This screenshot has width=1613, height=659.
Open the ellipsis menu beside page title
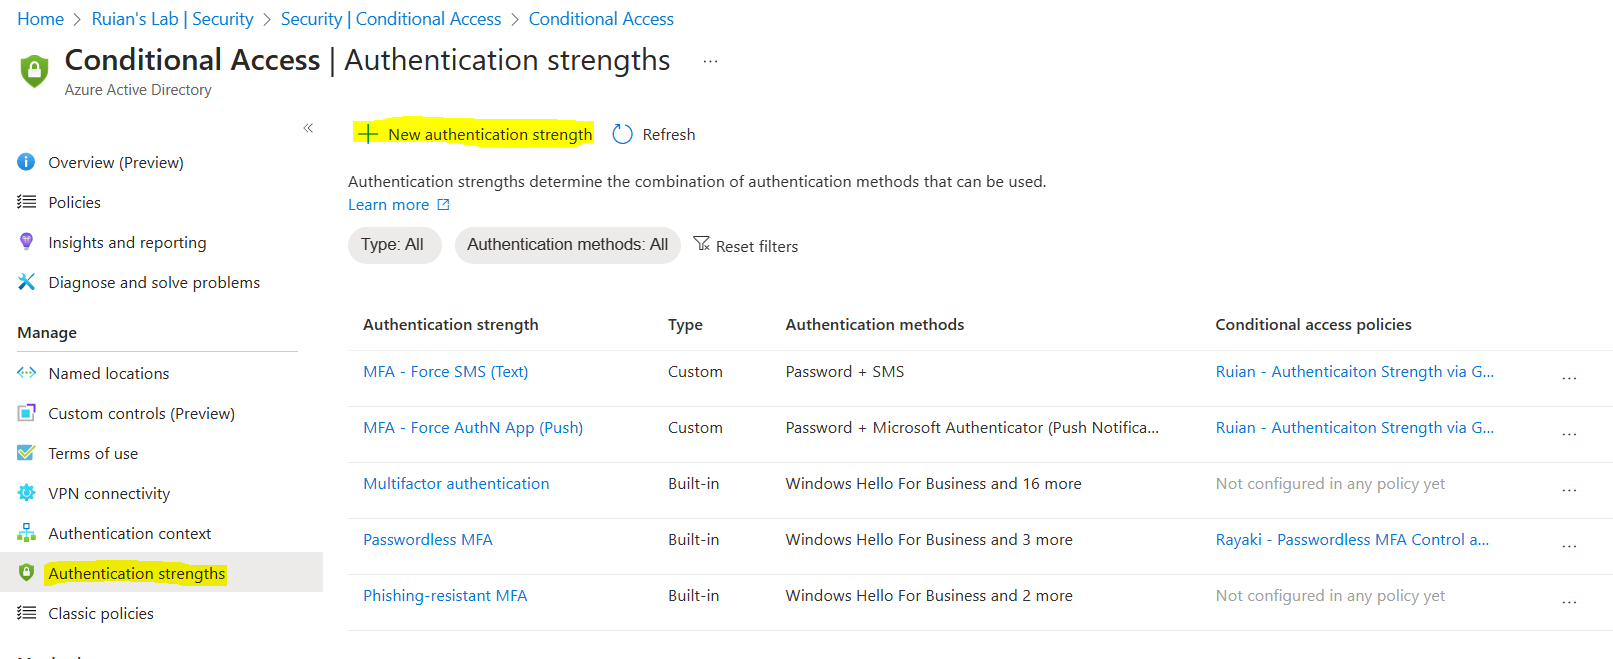click(x=710, y=61)
